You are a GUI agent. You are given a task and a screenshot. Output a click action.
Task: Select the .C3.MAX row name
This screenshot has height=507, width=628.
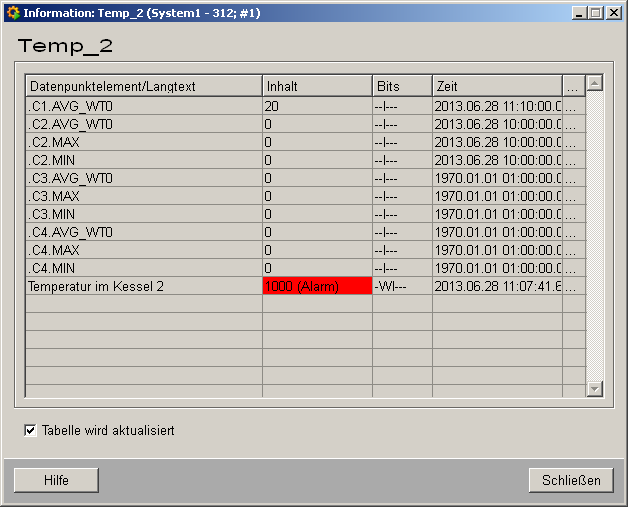(x=144, y=196)
